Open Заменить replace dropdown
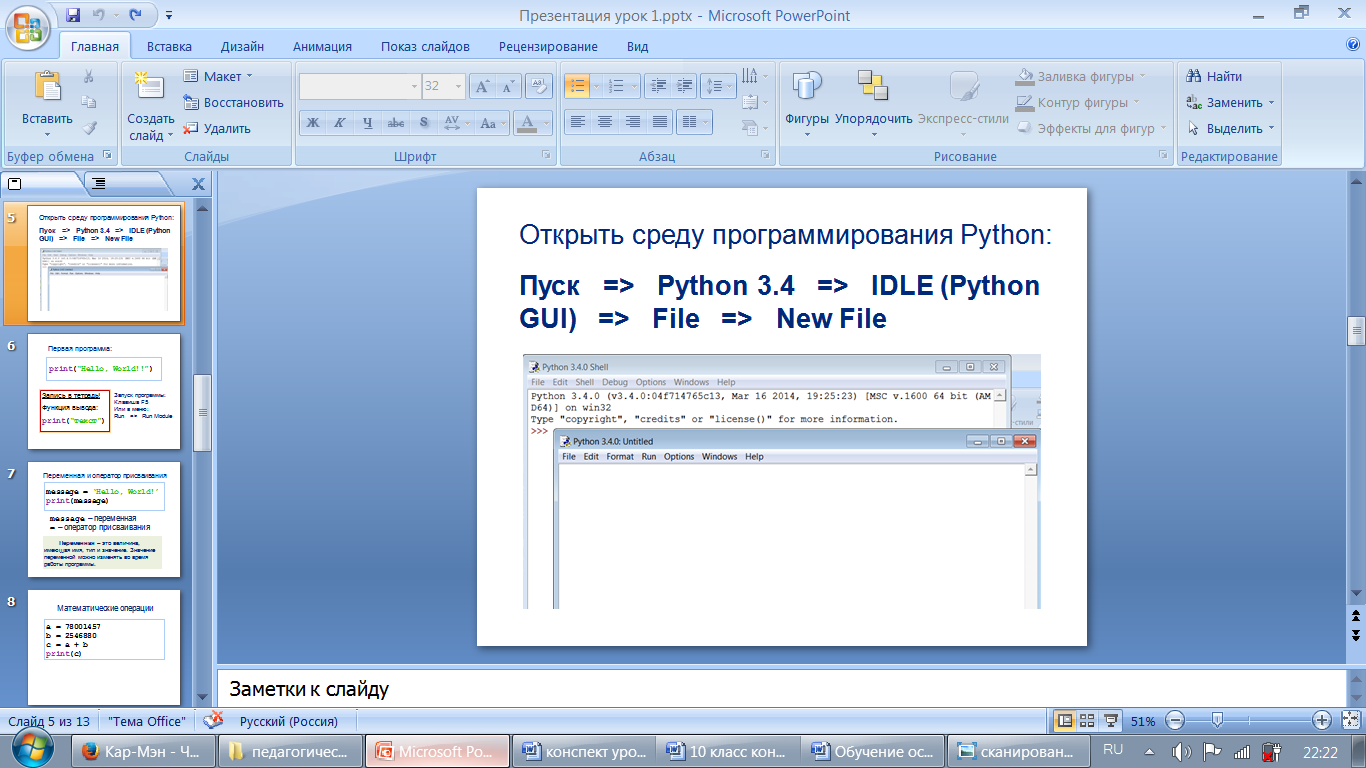The image size is (1366, 768). 1230,102
